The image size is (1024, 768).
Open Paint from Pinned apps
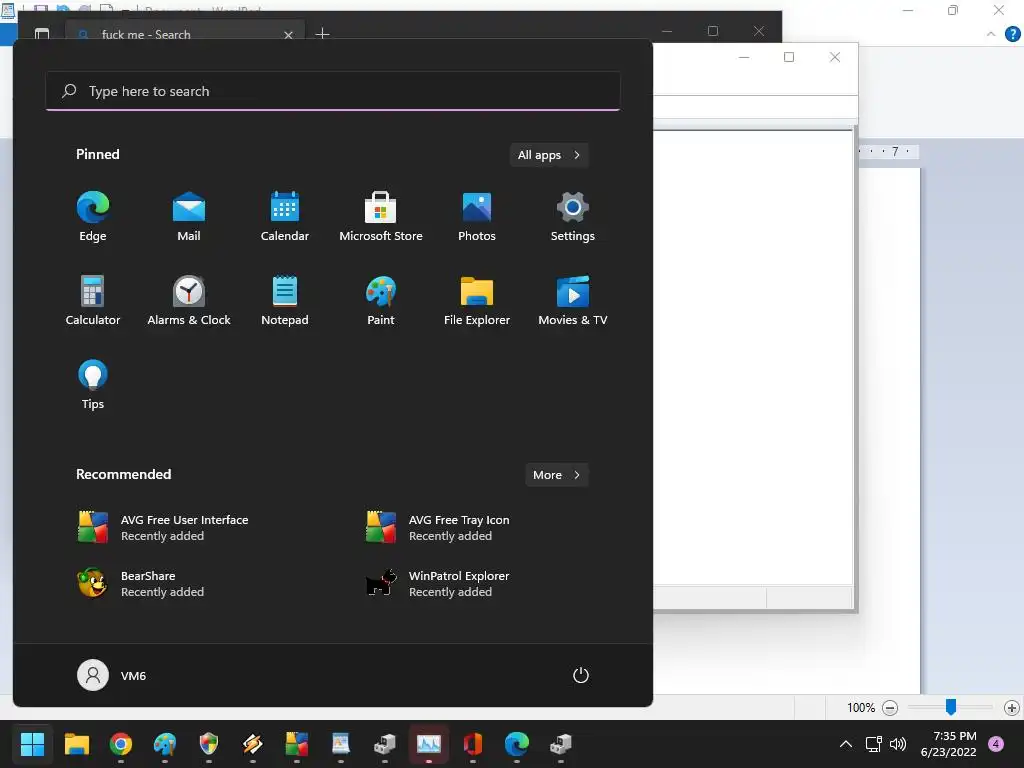tap(381, 301)
